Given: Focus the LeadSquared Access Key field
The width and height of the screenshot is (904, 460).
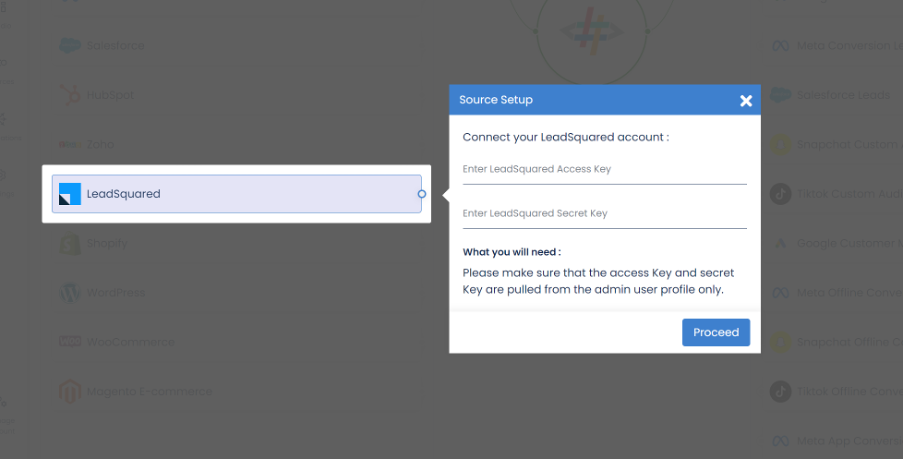Looking at the screenshot, I should point(604,169).
